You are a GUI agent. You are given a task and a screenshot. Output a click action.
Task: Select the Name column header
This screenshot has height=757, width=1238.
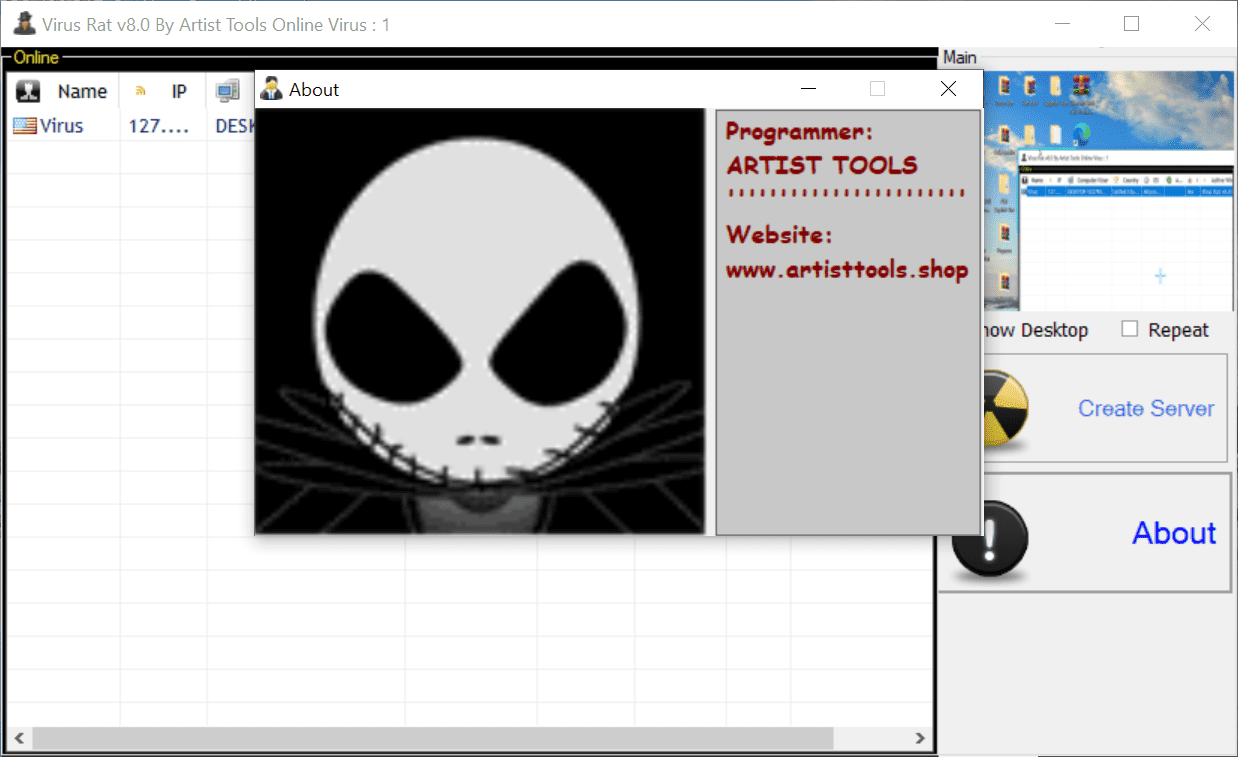63,91
